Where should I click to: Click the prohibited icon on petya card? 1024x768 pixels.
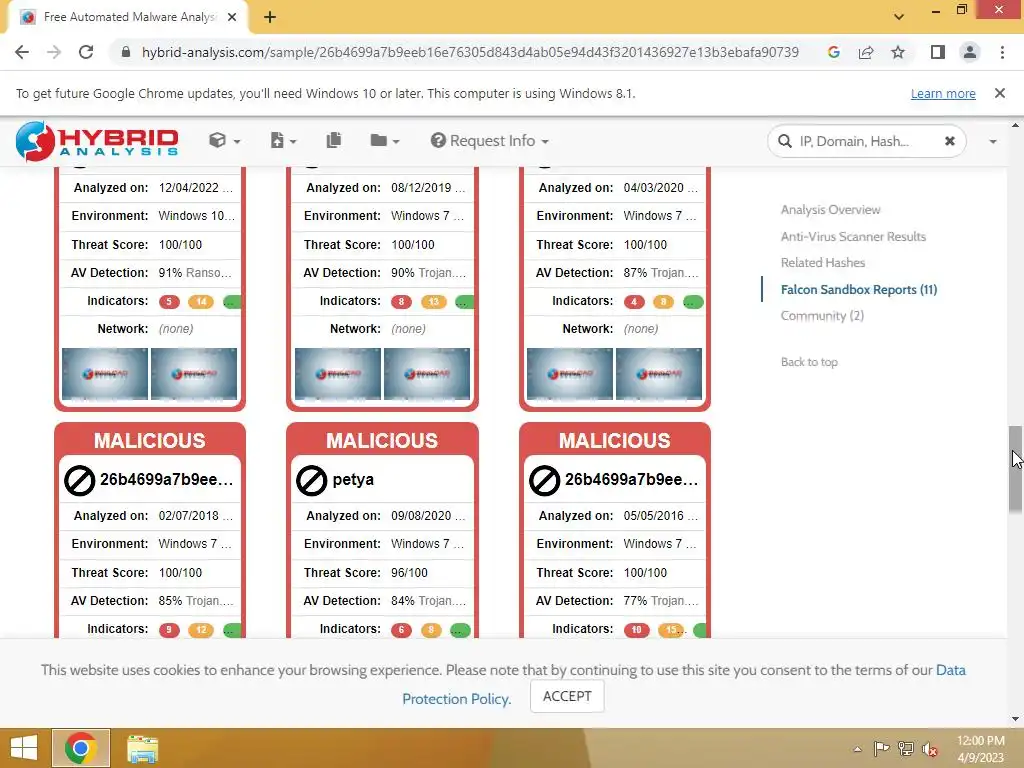312,481
